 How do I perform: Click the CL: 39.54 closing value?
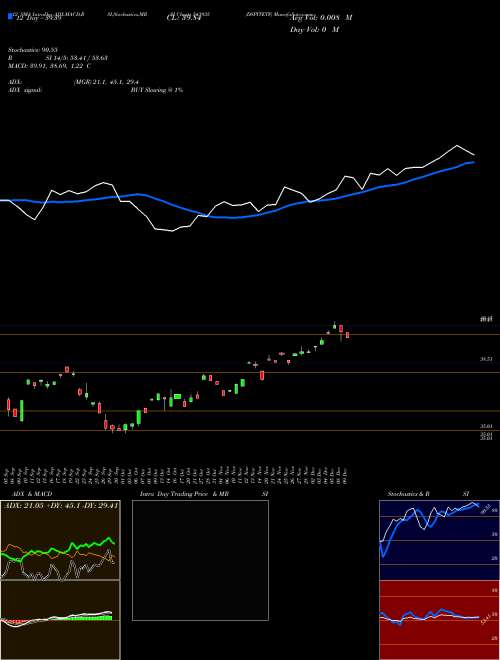tap(184, 18)
